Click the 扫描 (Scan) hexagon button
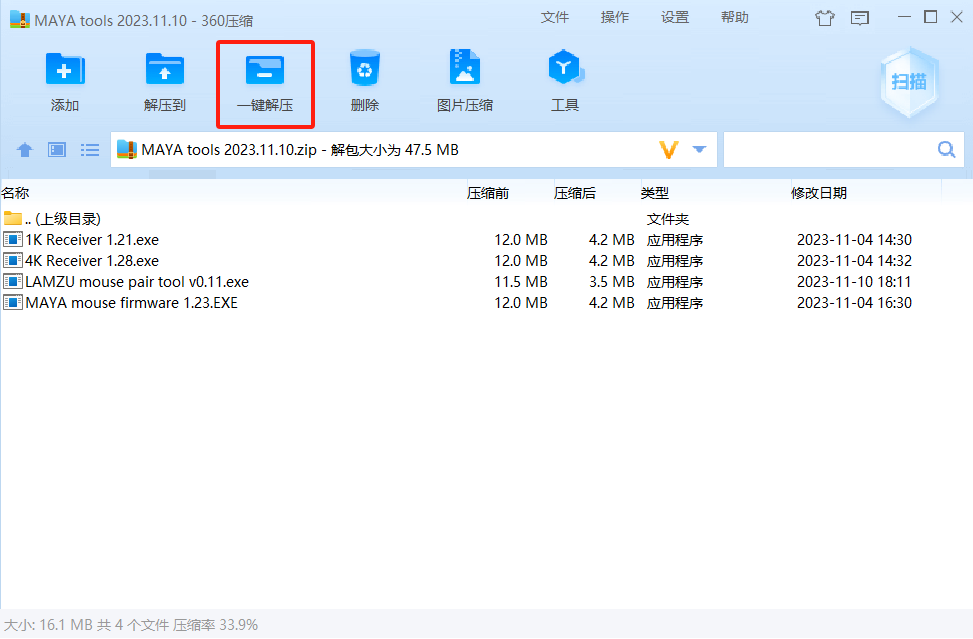 (x=909, y=82)
